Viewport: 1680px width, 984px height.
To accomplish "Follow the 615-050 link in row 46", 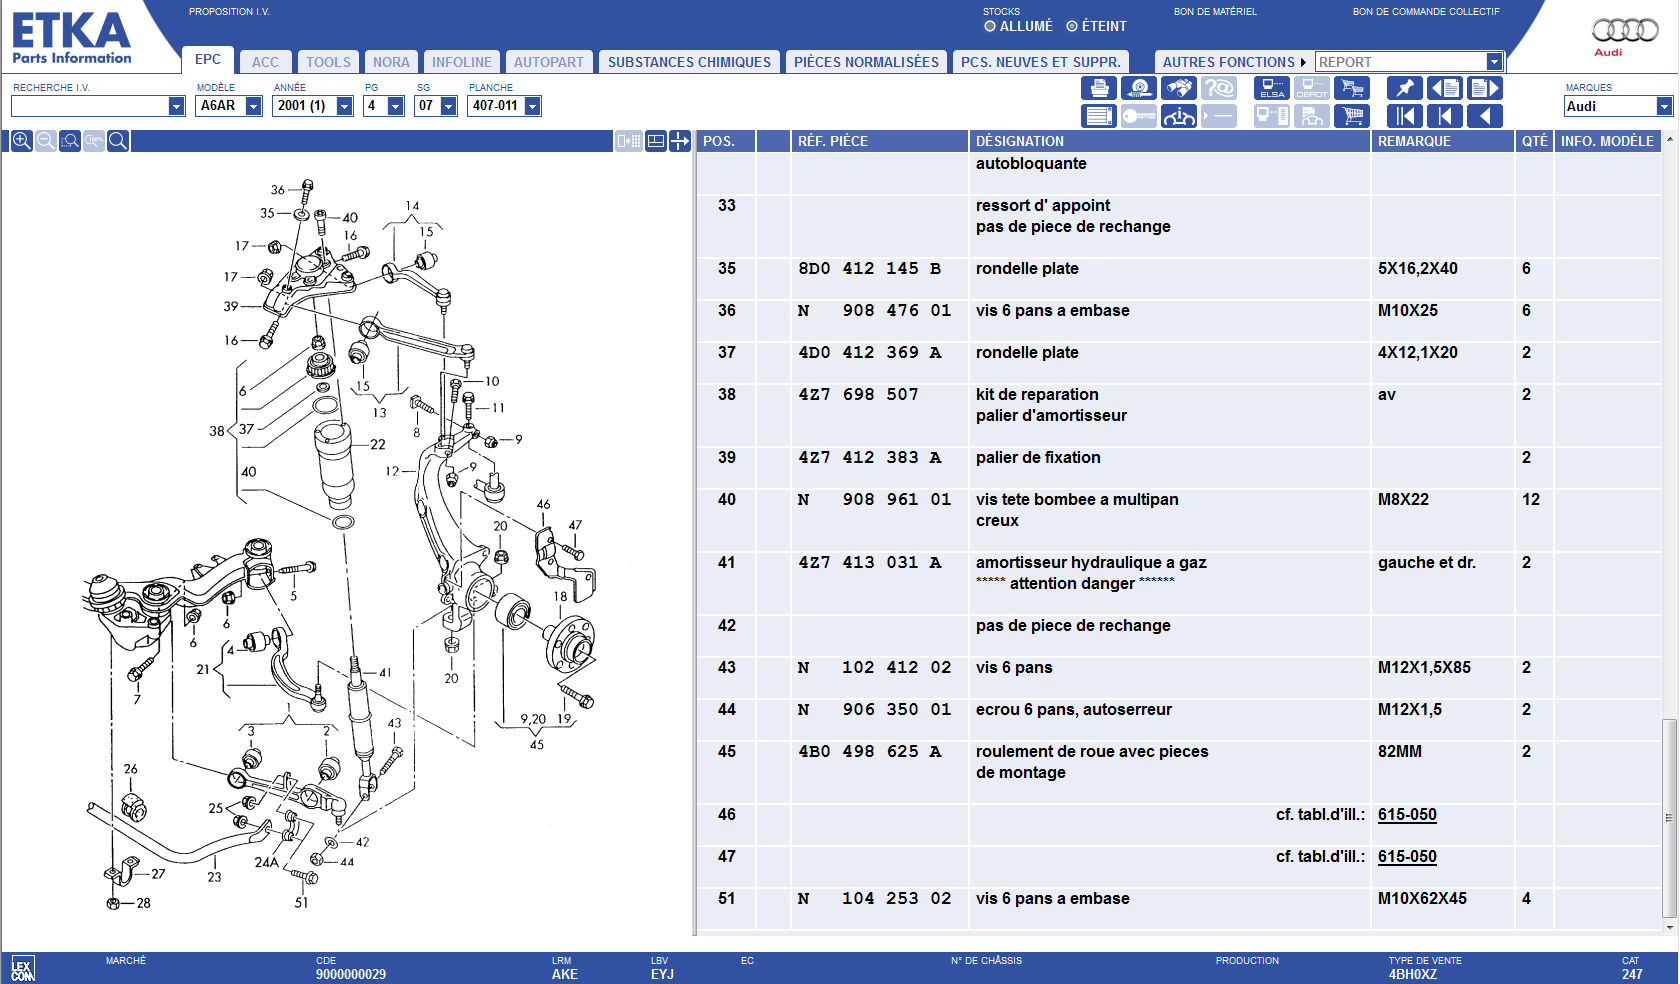I will (1407, 815).
